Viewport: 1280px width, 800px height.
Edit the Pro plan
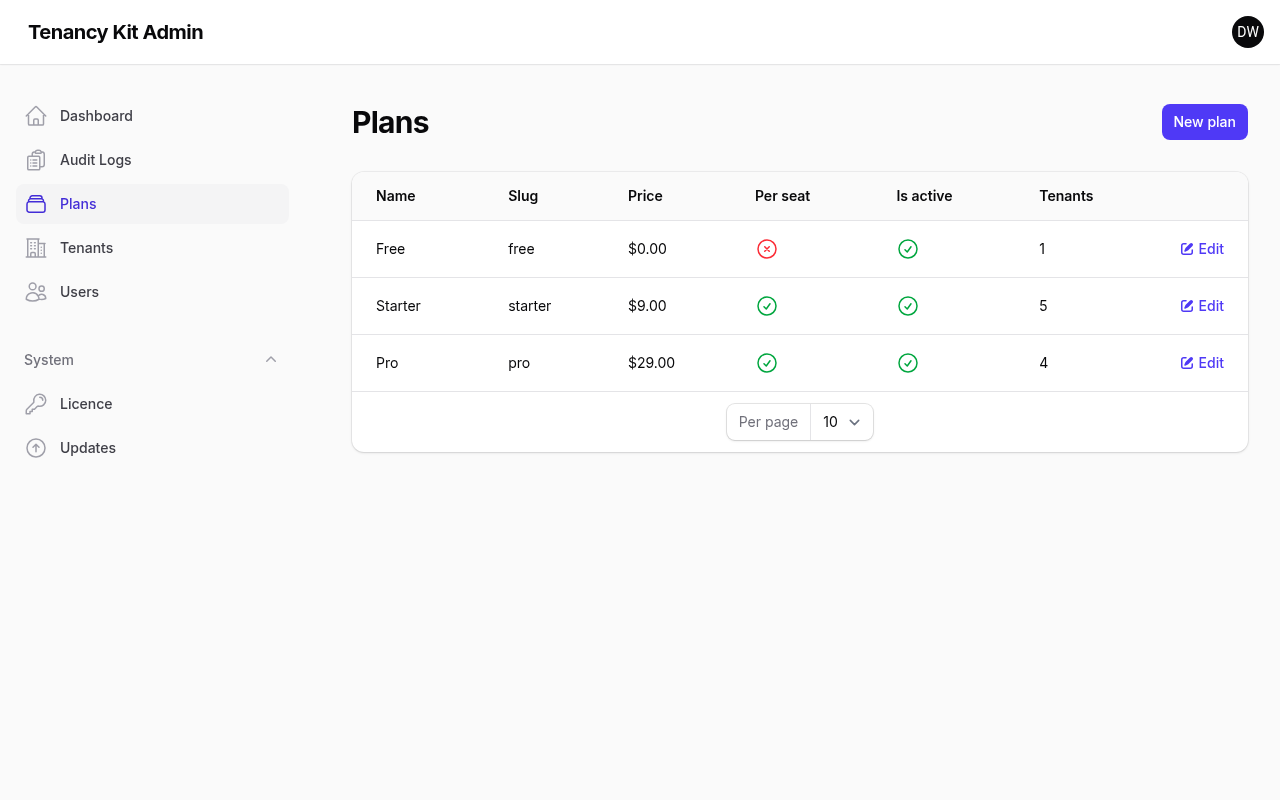tap(1202, 363)
